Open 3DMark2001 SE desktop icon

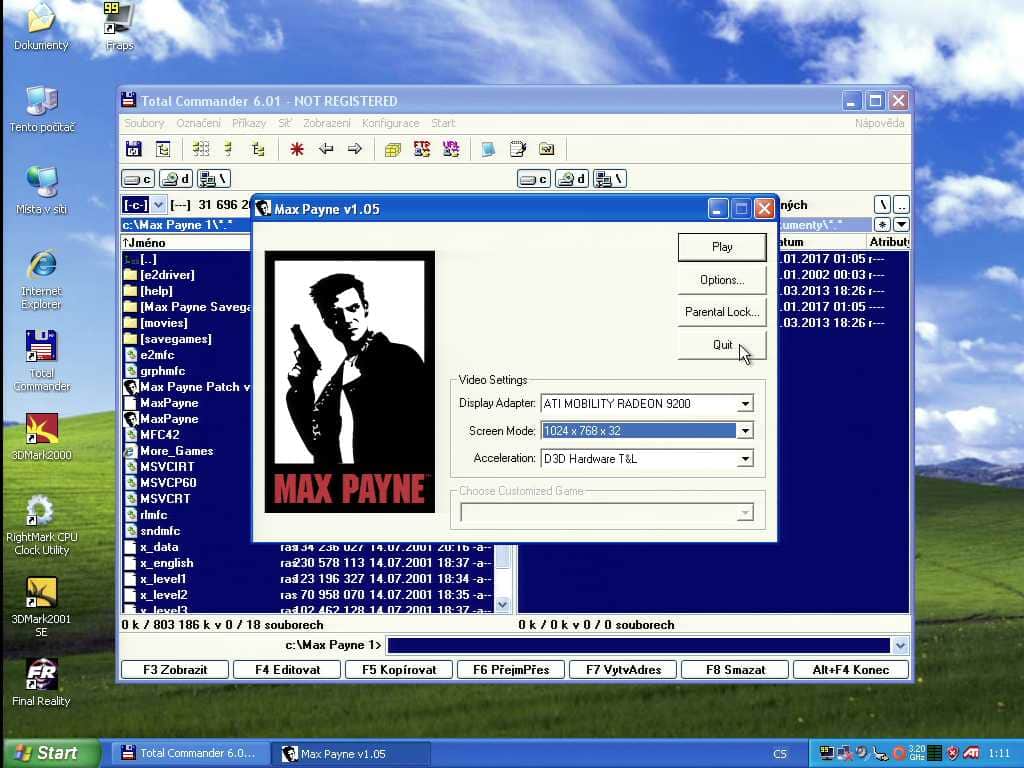(41, 607)
